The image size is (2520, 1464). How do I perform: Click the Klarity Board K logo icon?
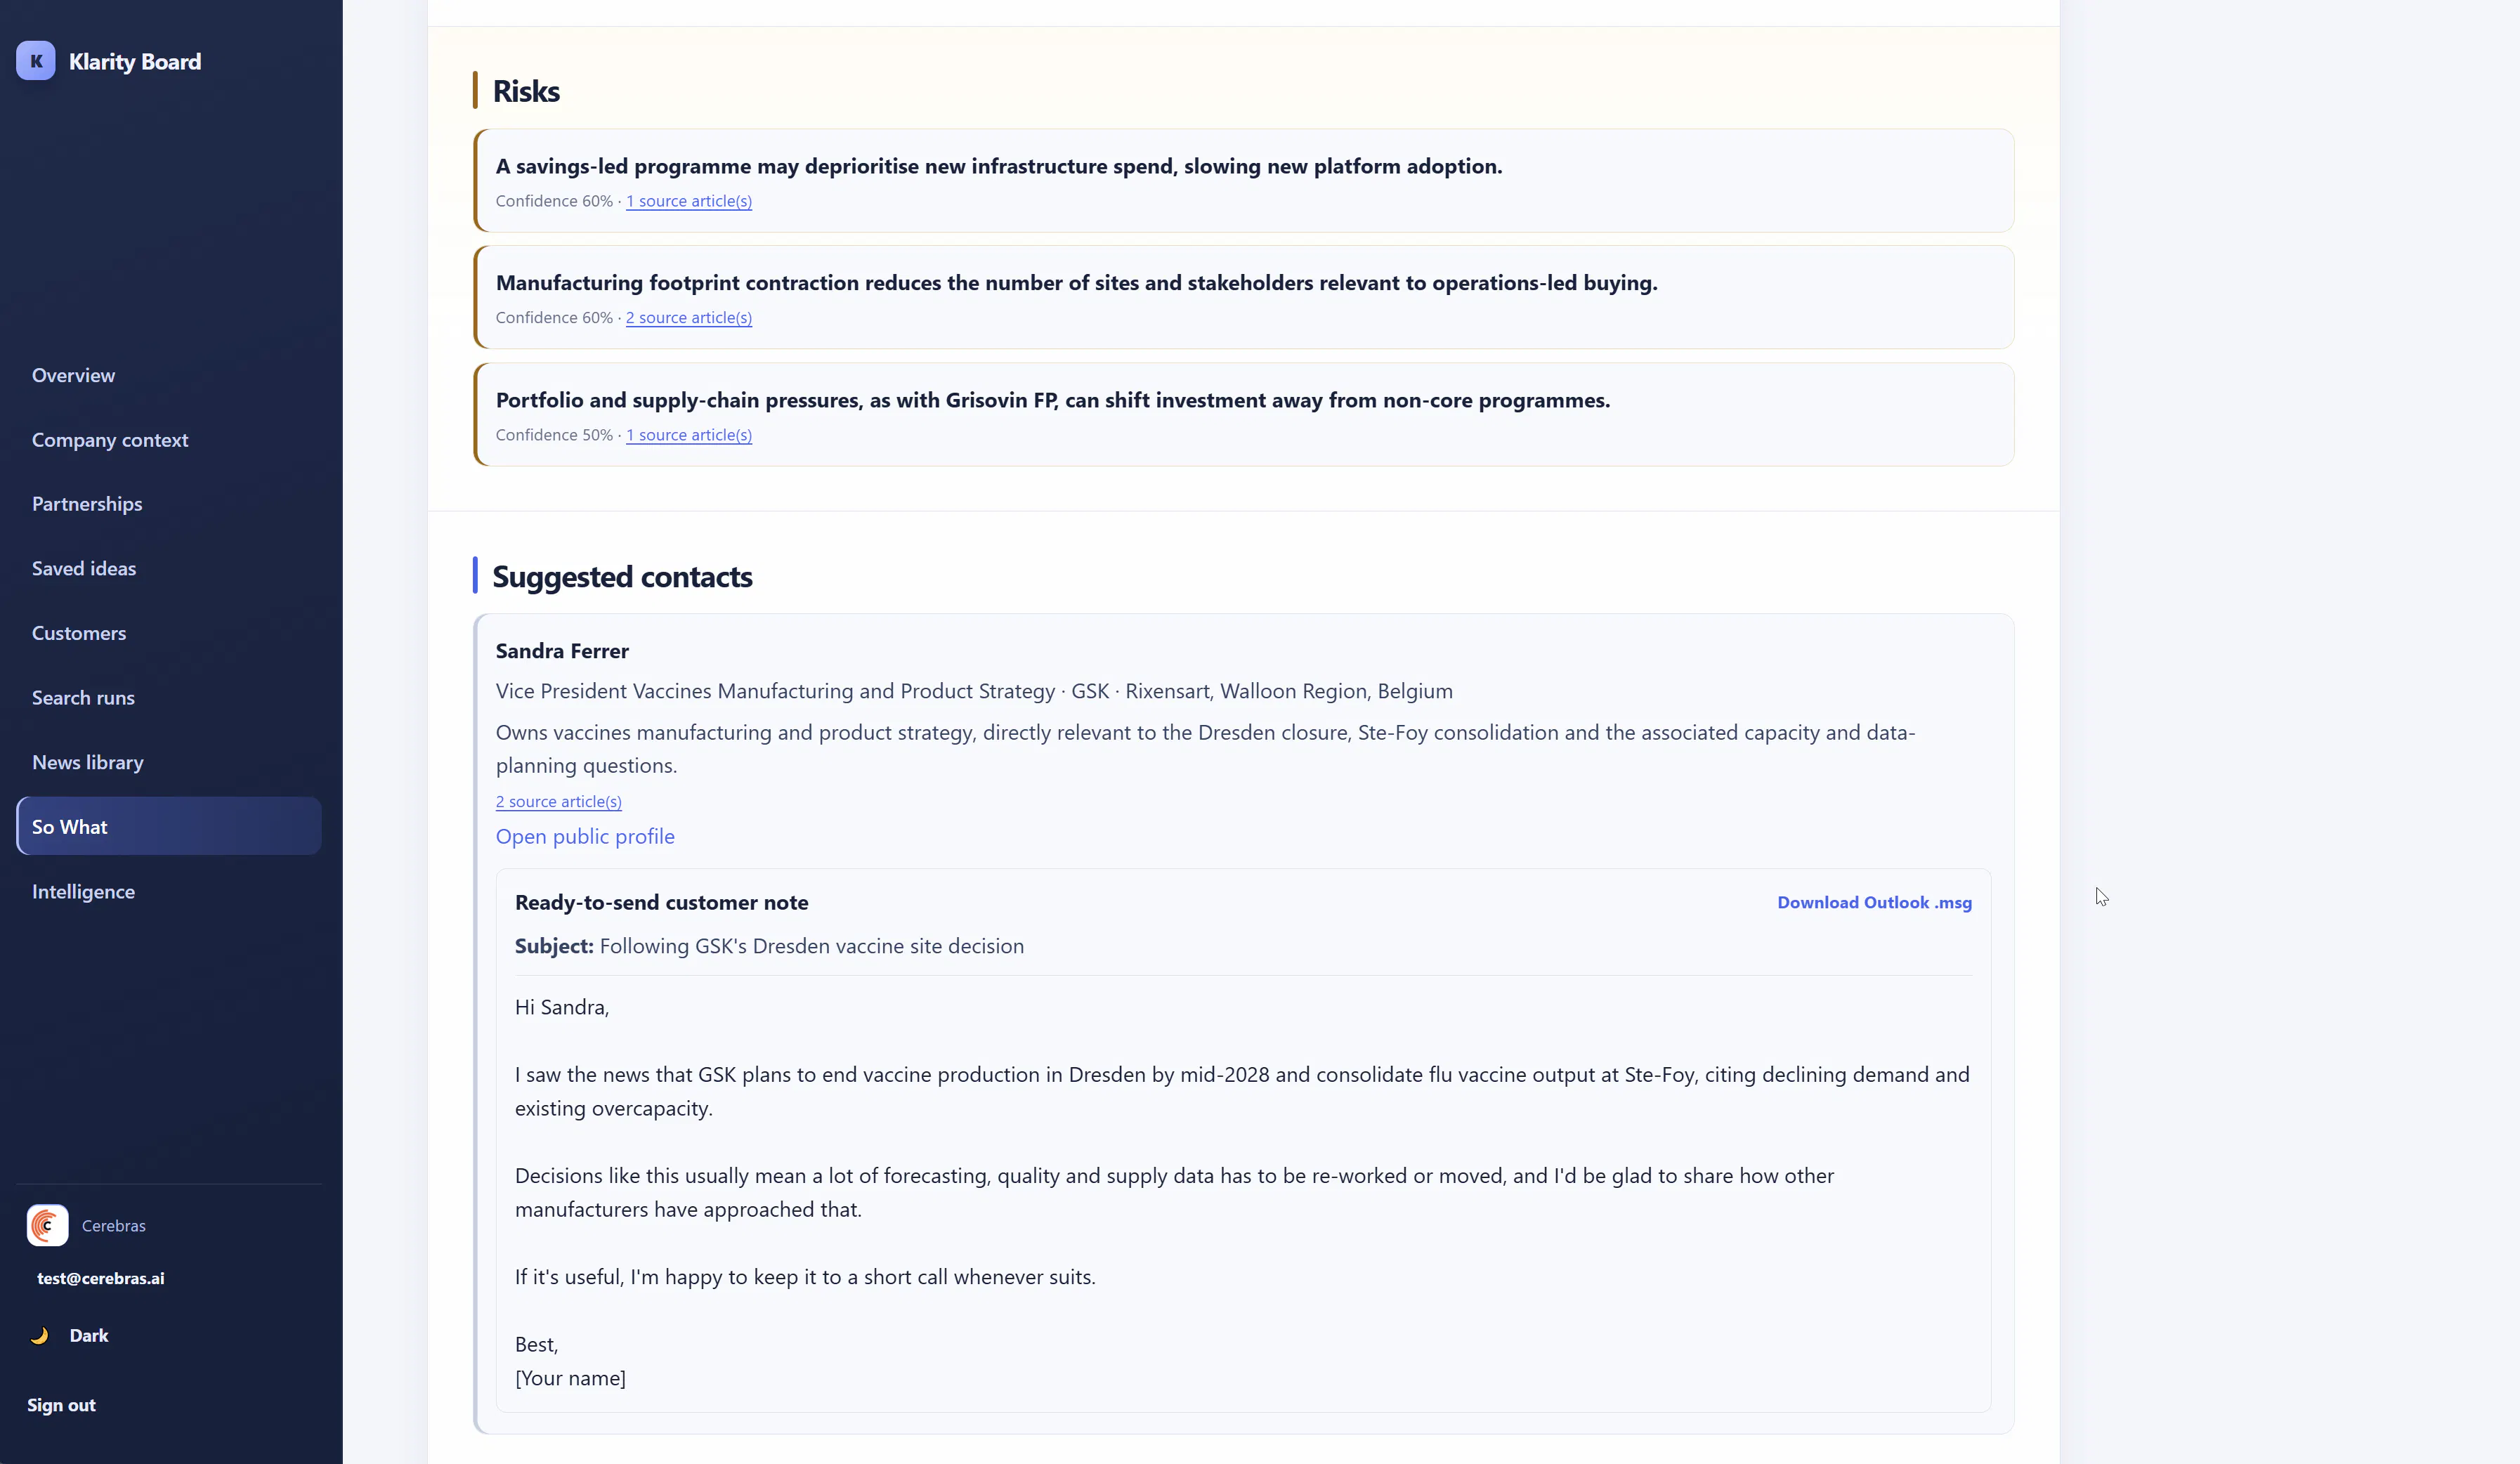36,61
